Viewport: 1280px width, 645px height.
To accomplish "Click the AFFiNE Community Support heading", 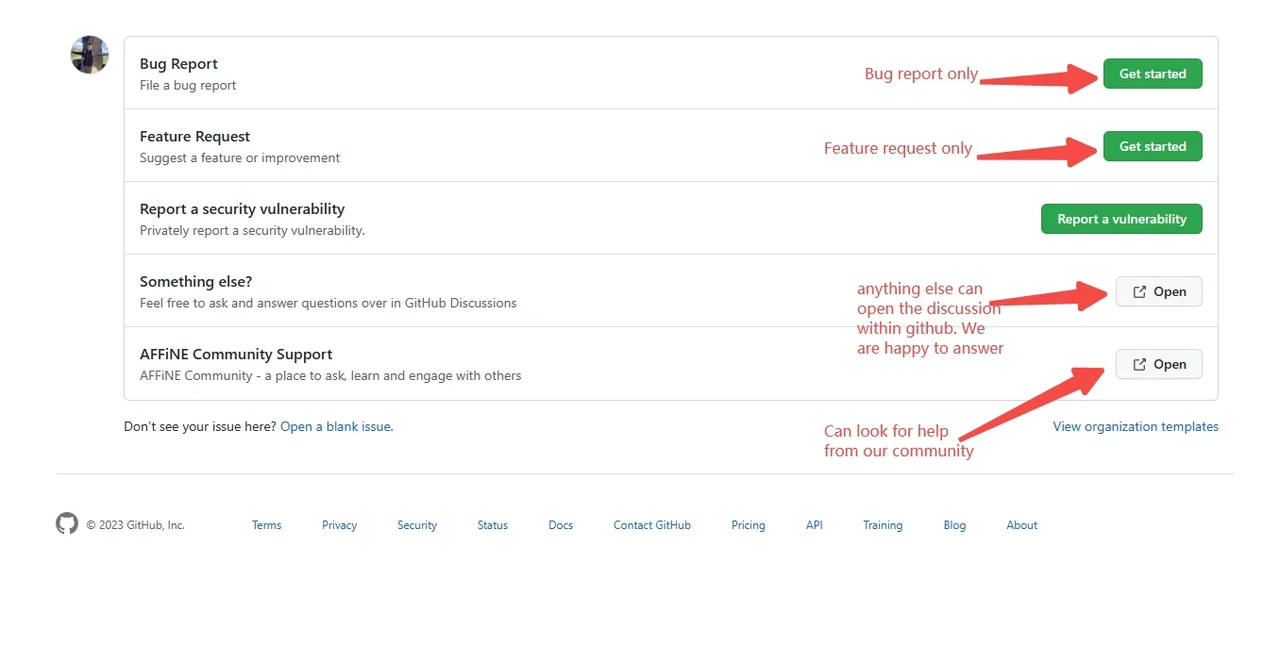I will (236, 354).
